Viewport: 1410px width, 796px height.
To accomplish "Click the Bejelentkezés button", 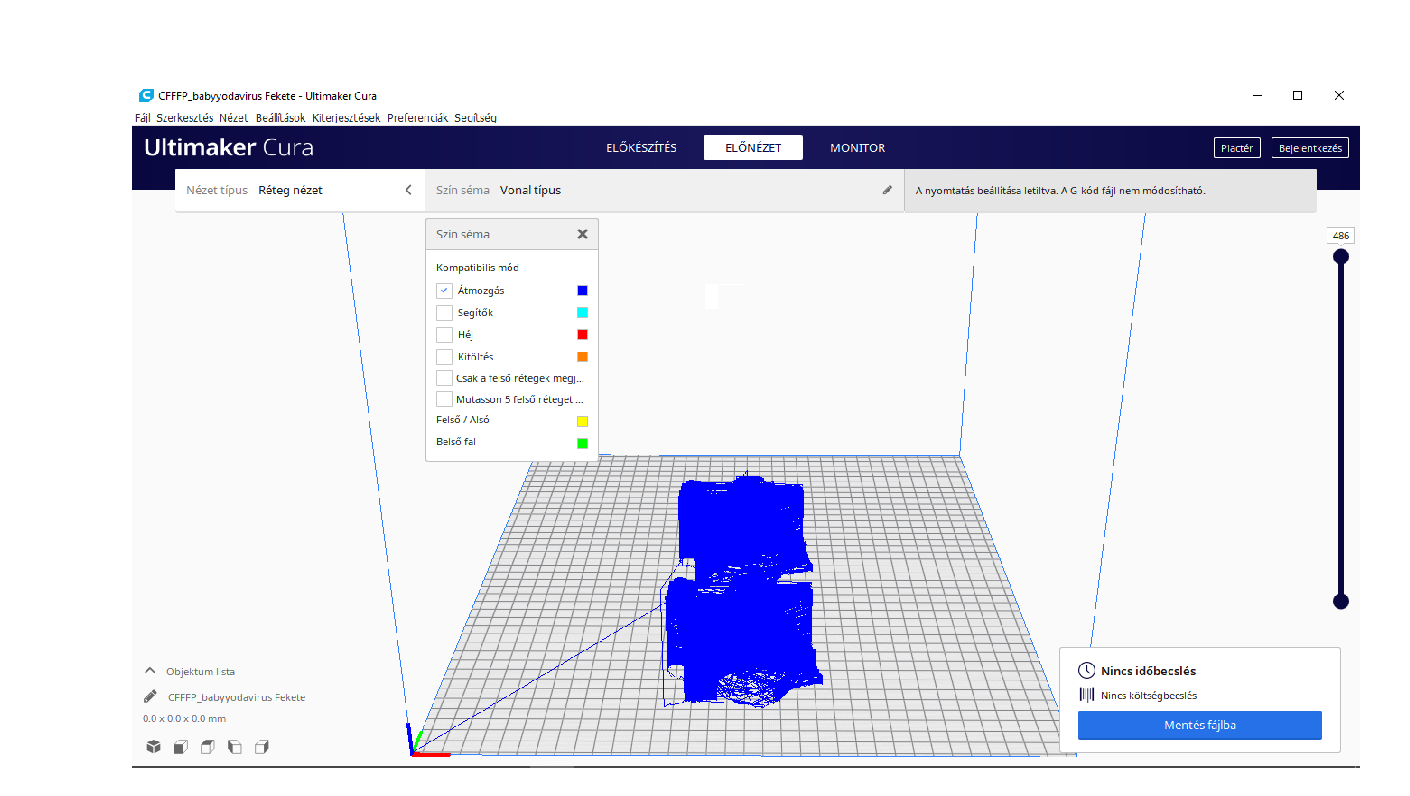I will (1310, 148).
